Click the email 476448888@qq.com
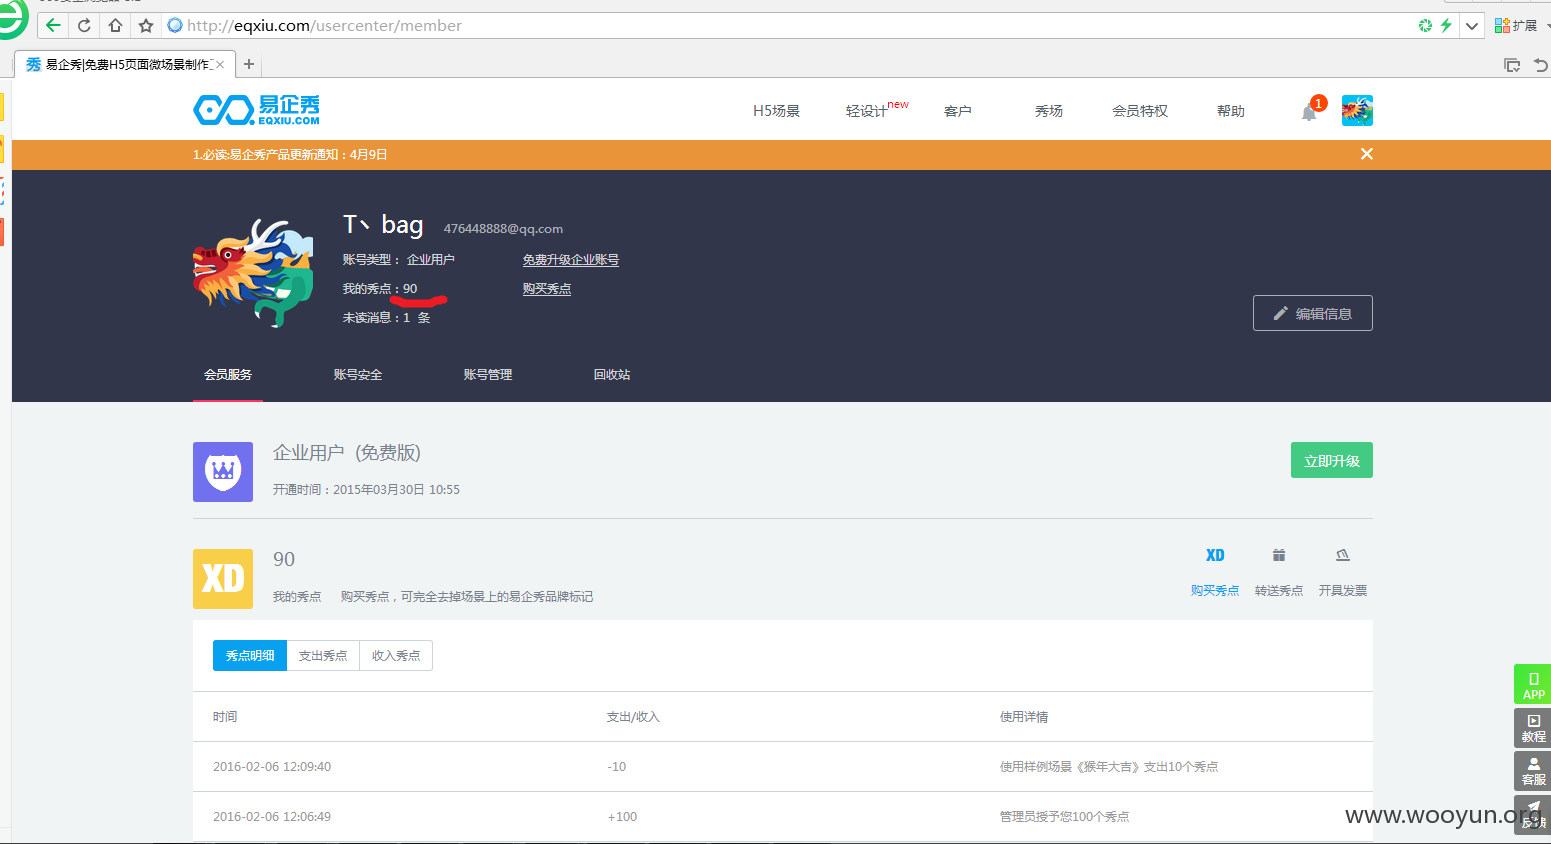 coord(503,229)
